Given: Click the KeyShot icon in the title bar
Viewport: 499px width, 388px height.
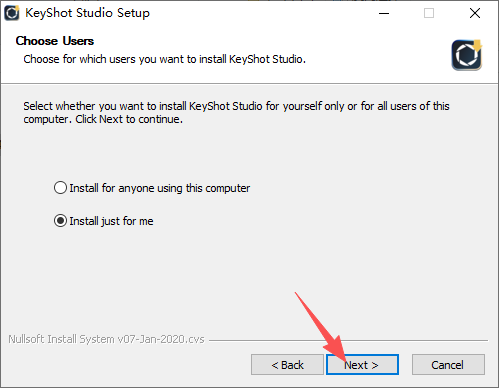Looking at the screenshot, I should (x=12, y=13).
